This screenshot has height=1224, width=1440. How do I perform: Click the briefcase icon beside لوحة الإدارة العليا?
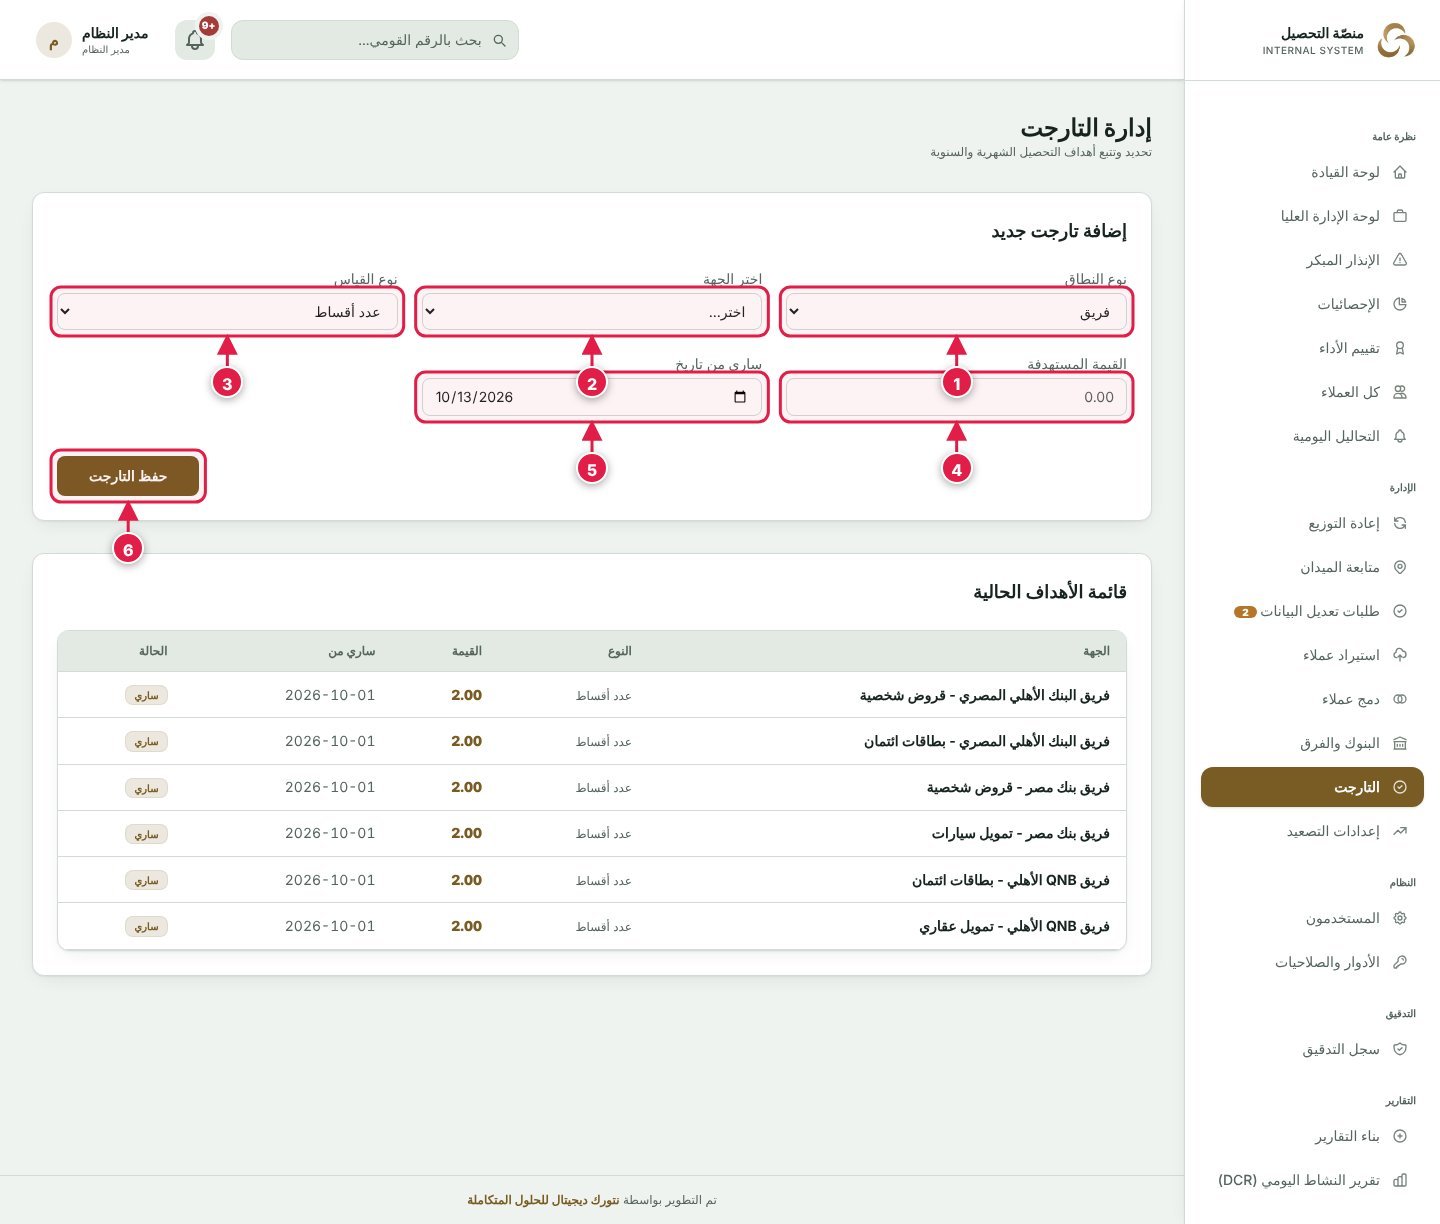coord(1400,216)
